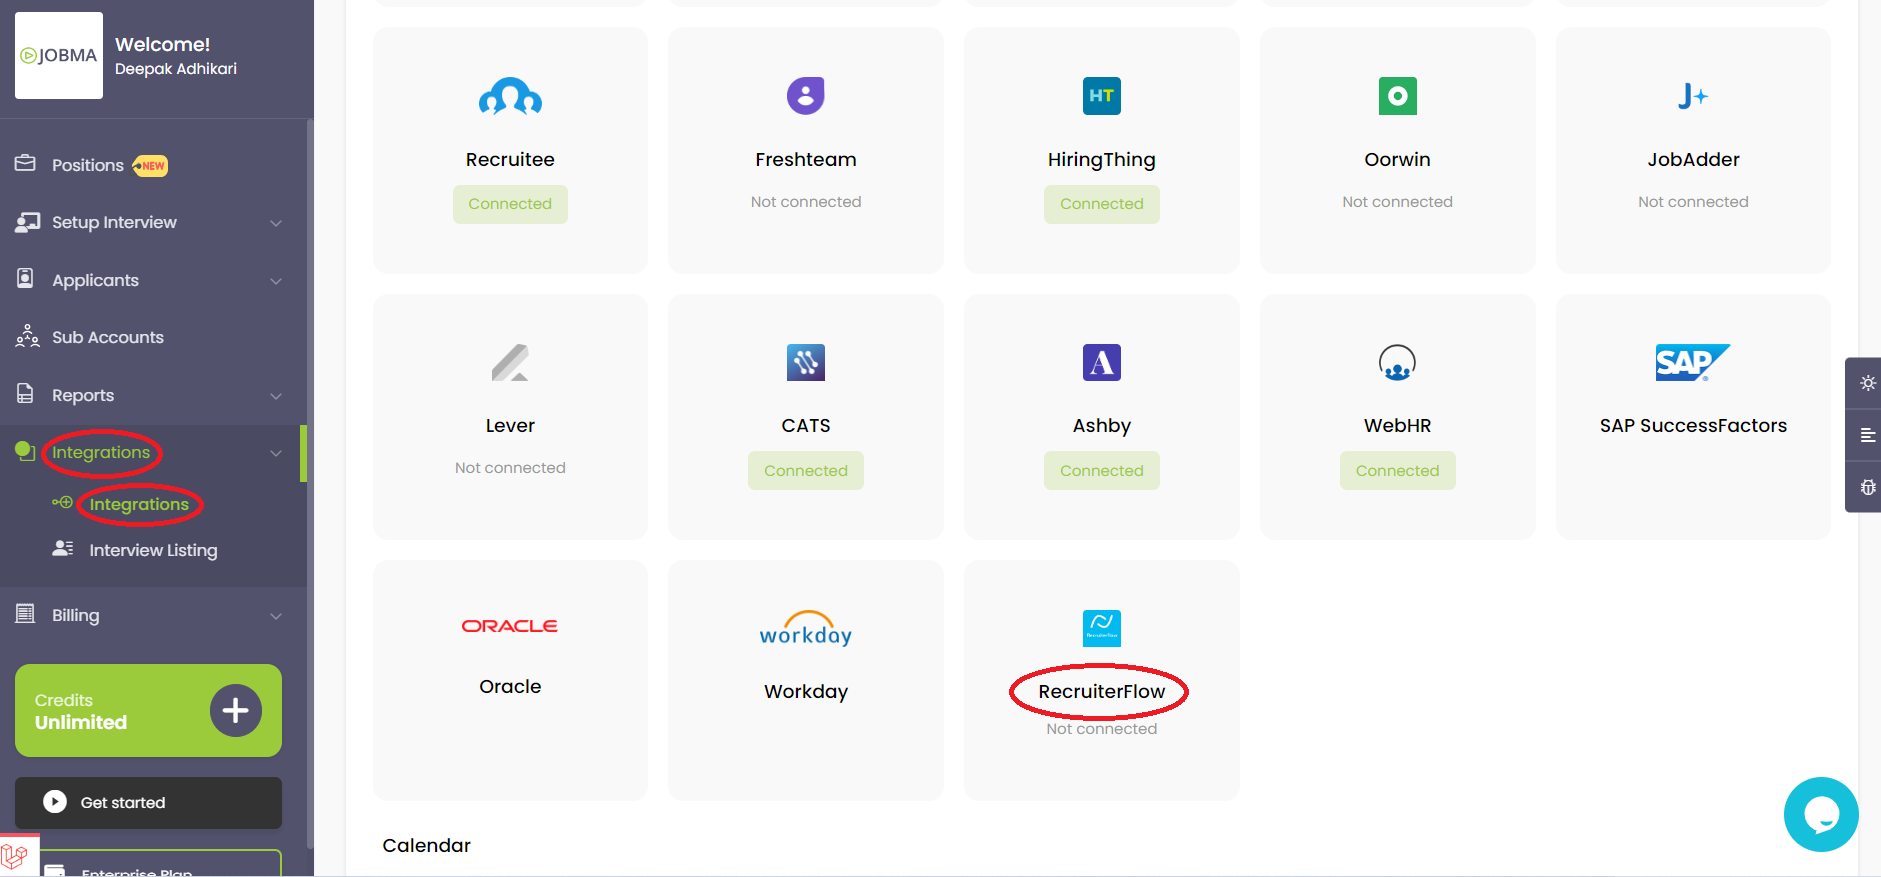Click the Integrations chat-bubble icon in the sidebar
The image size is (1881, 877).
coord(26,451)
